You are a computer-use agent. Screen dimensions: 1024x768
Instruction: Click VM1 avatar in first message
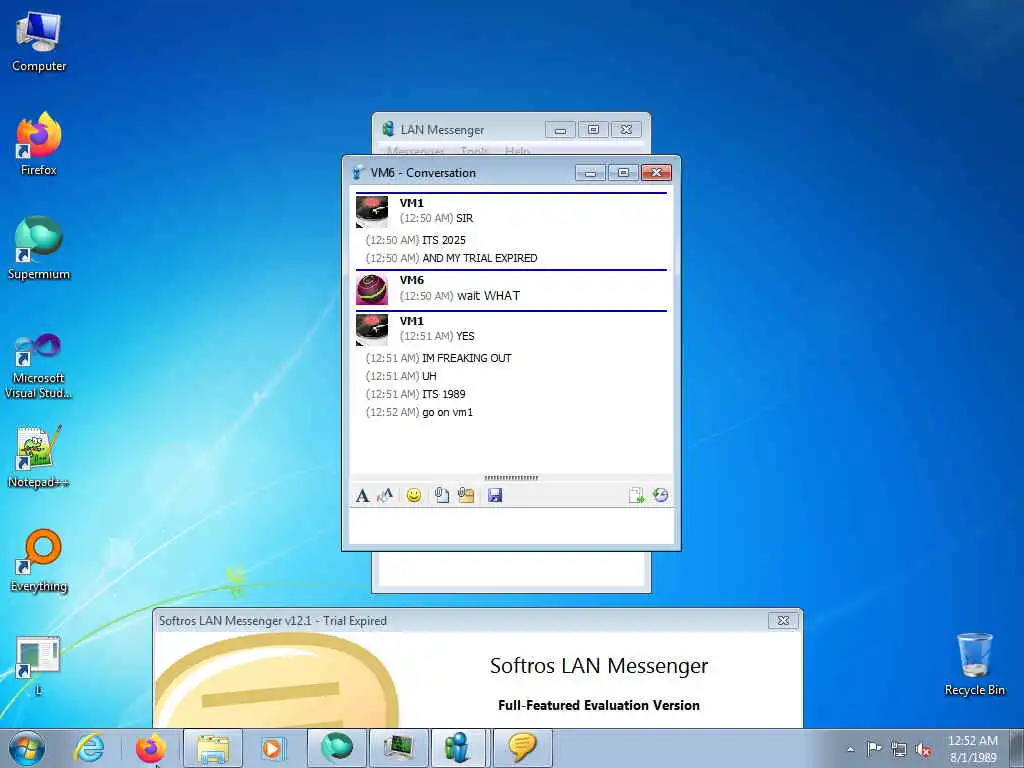coord(372,212)
